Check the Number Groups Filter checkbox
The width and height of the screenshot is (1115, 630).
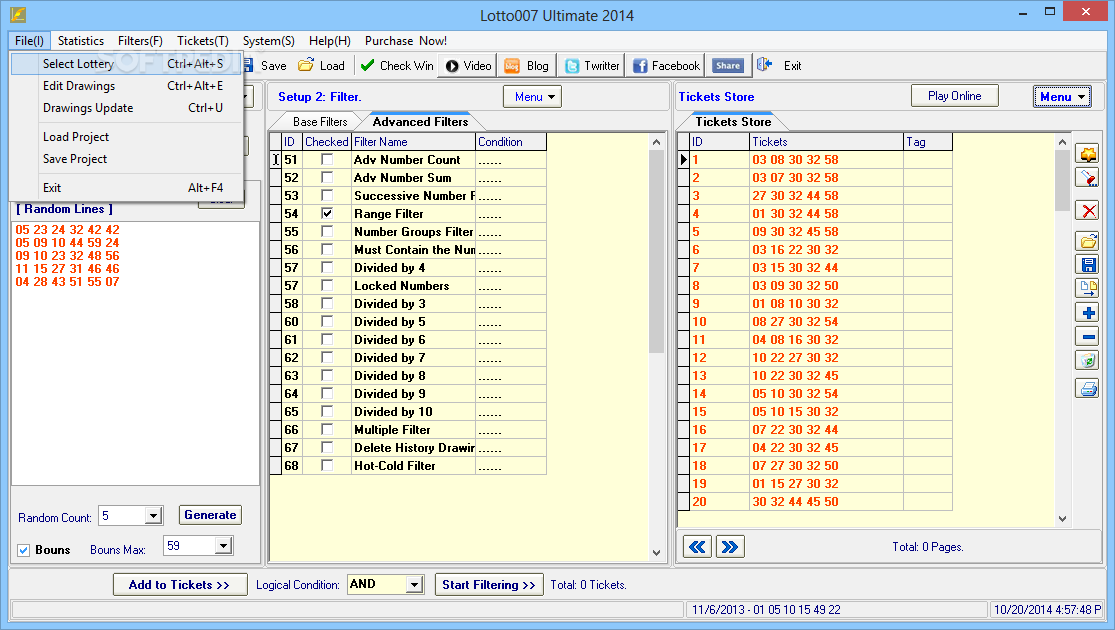327,231
